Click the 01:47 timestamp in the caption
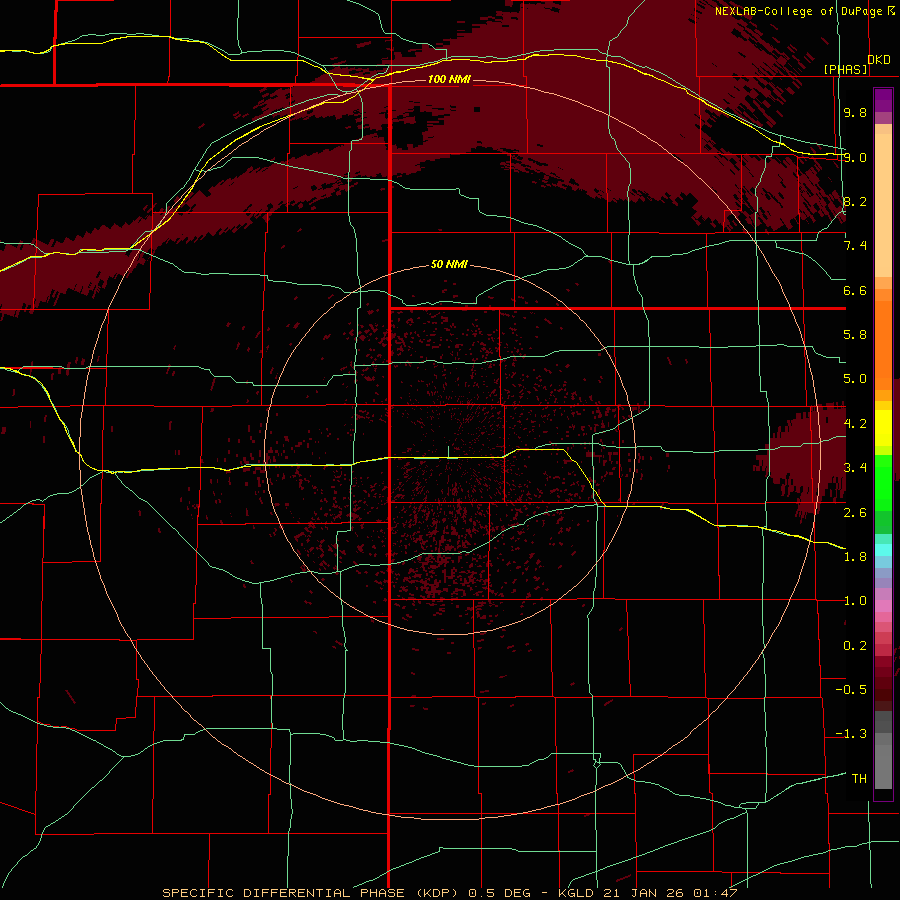This screenshot has width=900, height=900. tap(715, 893)
